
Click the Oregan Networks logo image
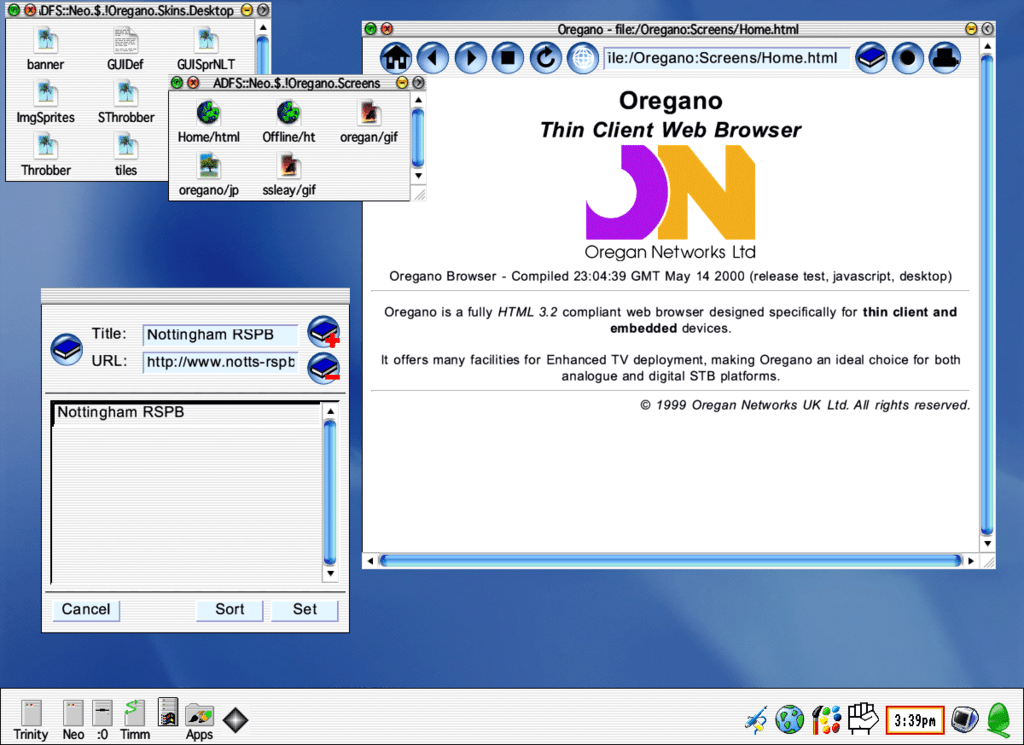(671, 202)
